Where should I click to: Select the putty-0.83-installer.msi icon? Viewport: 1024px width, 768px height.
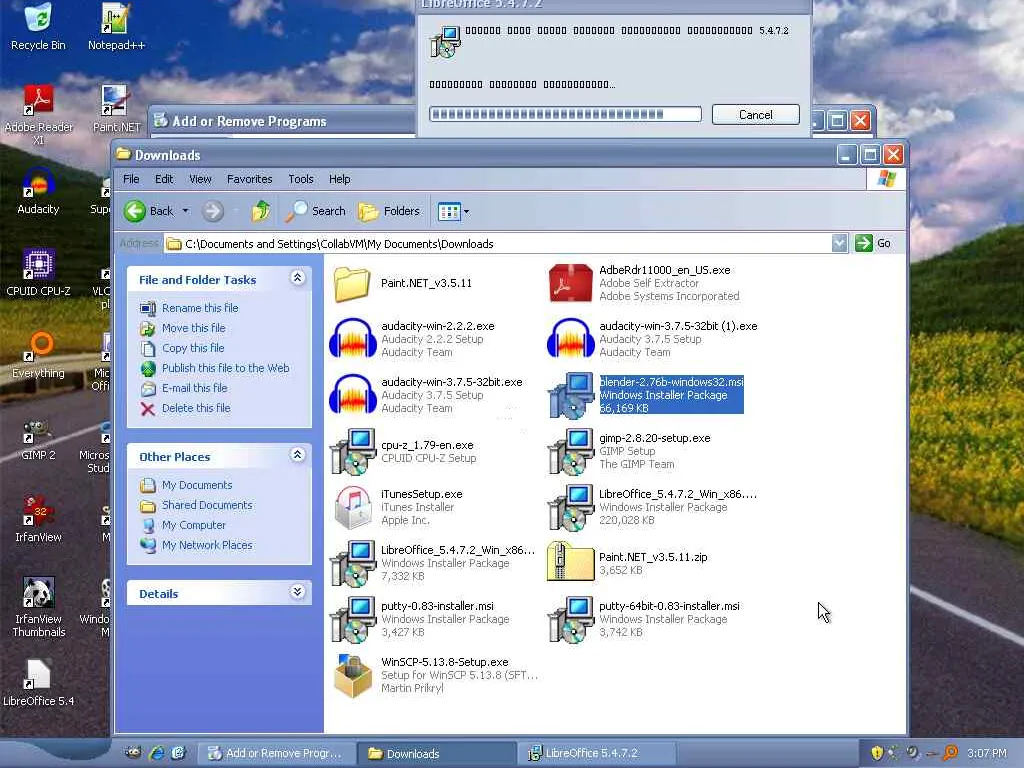click(352, 619)
